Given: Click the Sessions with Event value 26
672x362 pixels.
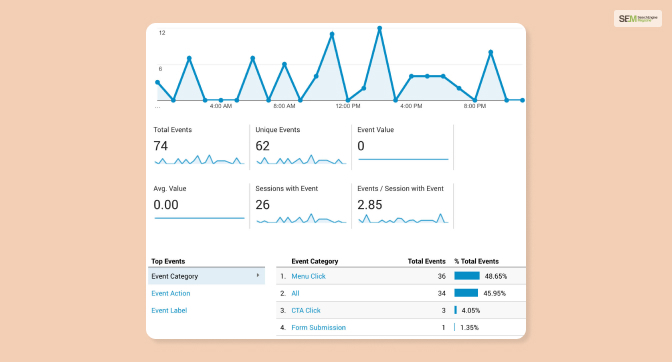Looking at the screenshot, I should pos(262,205).
